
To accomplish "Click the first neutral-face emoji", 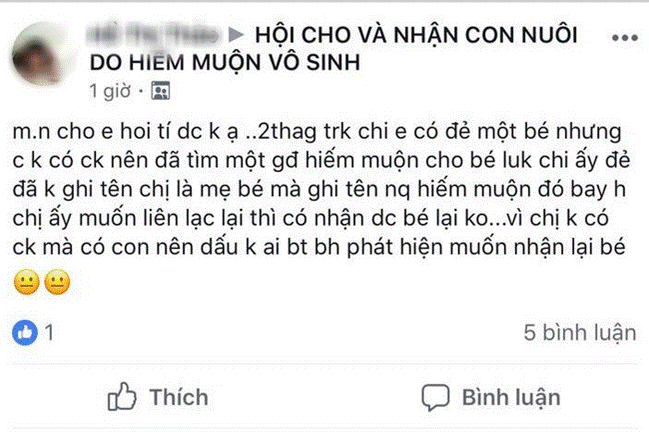I will pos(26,282).
